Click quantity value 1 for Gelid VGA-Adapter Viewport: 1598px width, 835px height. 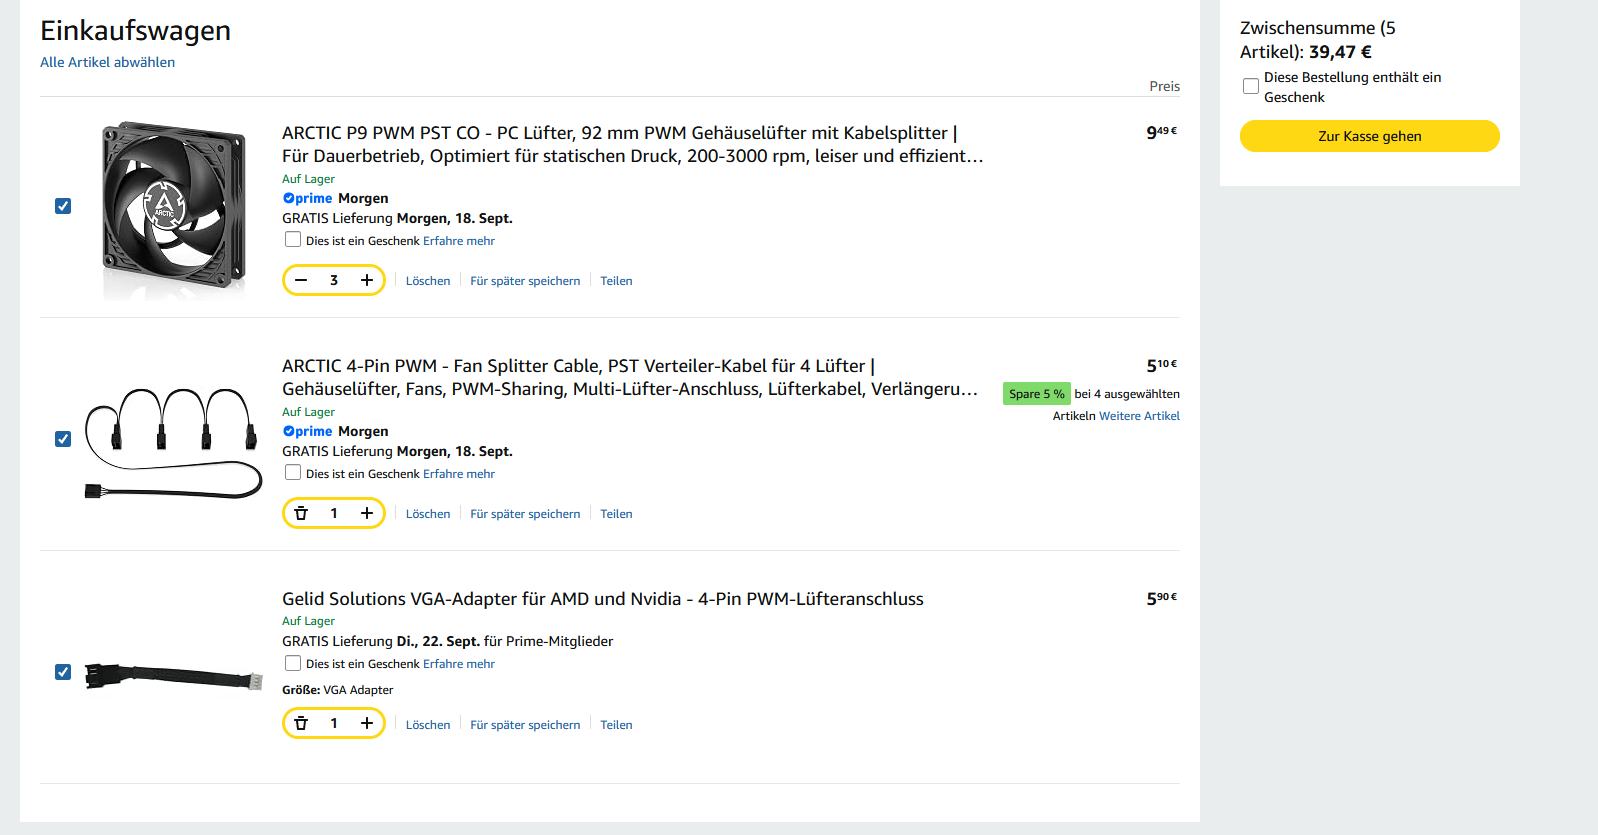coord(334,723)
